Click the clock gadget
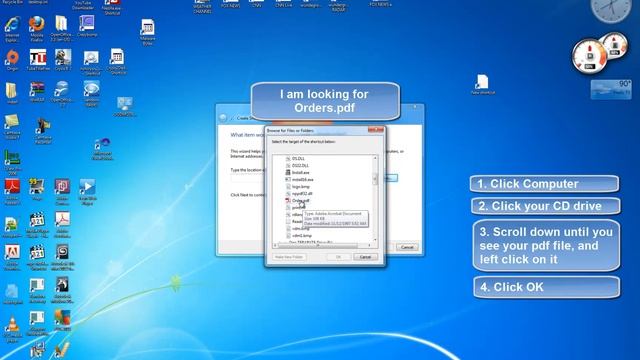 tap(611, 10)
